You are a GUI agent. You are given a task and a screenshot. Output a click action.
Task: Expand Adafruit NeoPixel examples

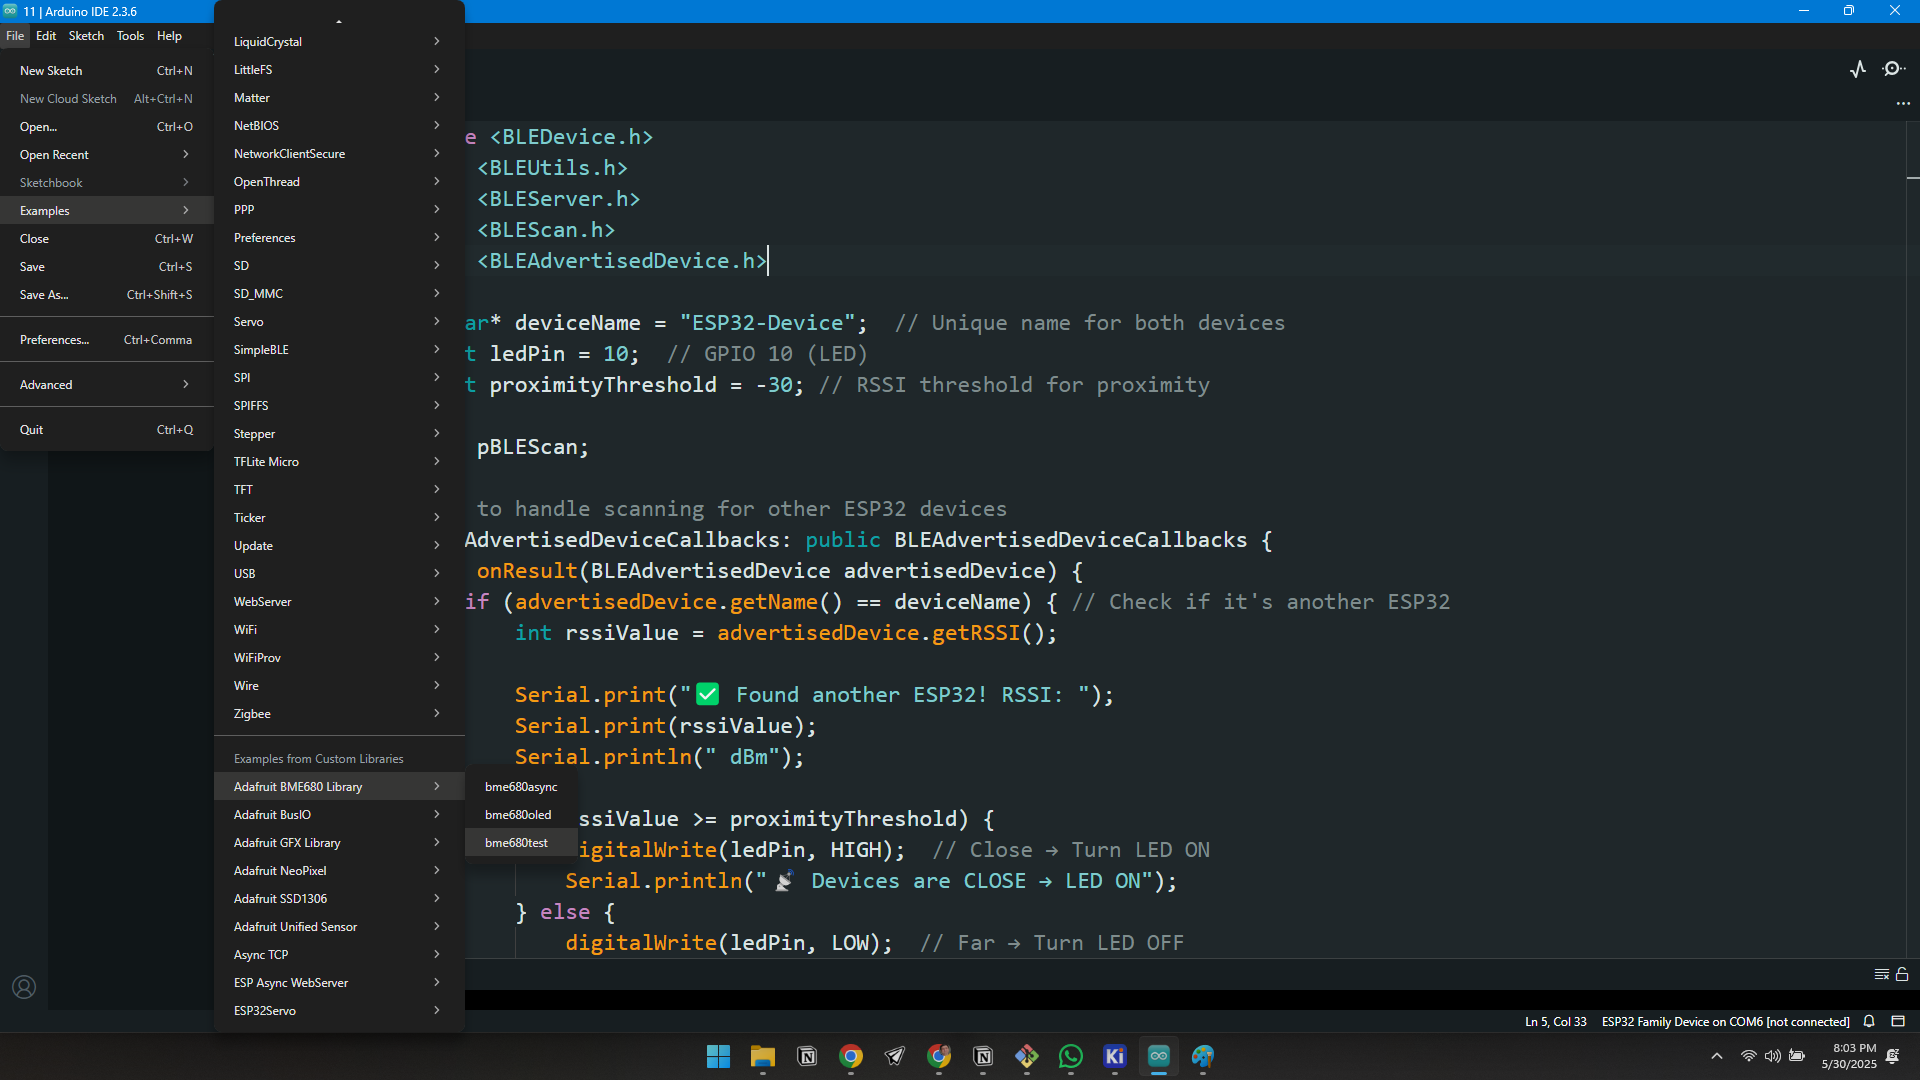coord(339,871)
